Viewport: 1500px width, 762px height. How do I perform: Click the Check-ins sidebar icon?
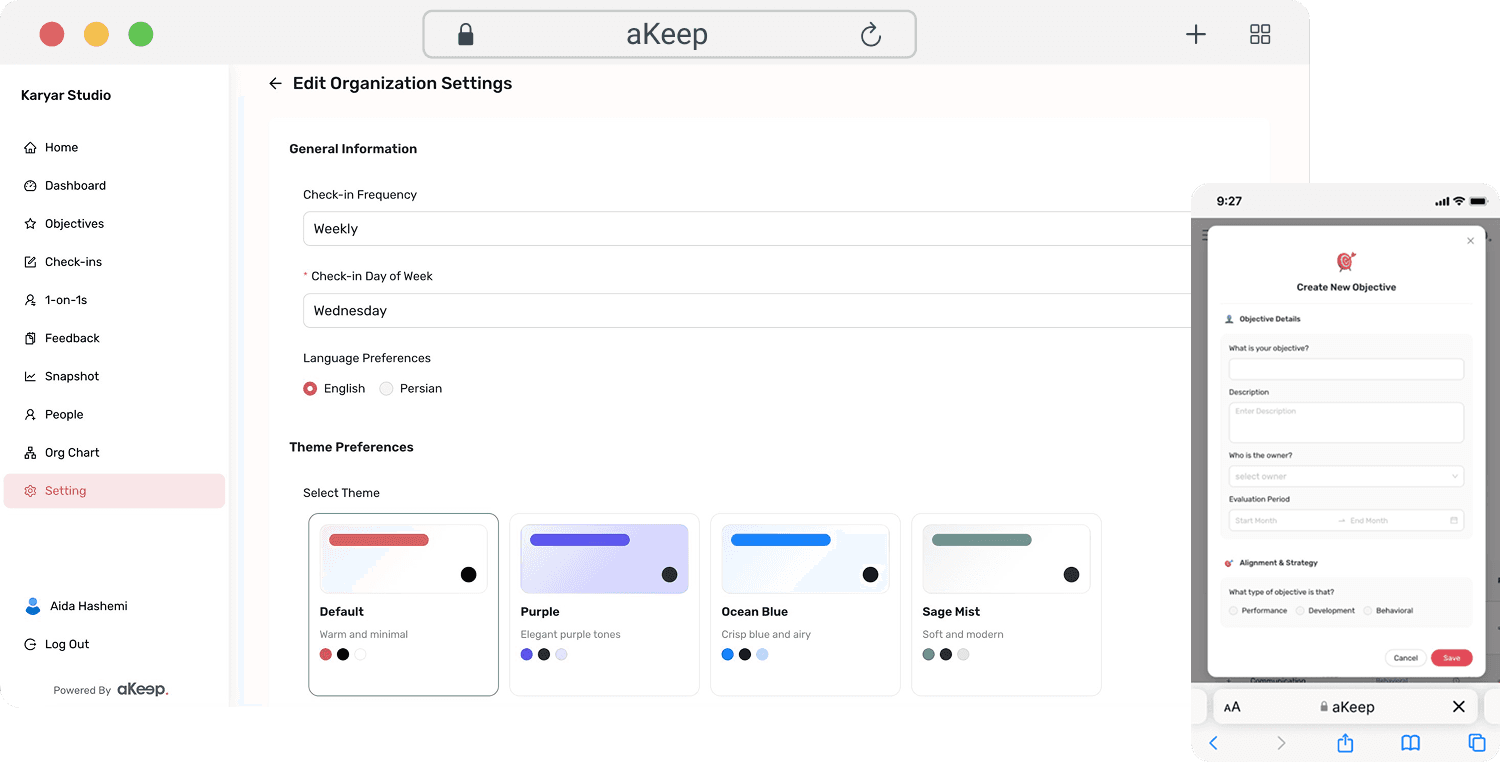tap(30, 262)
